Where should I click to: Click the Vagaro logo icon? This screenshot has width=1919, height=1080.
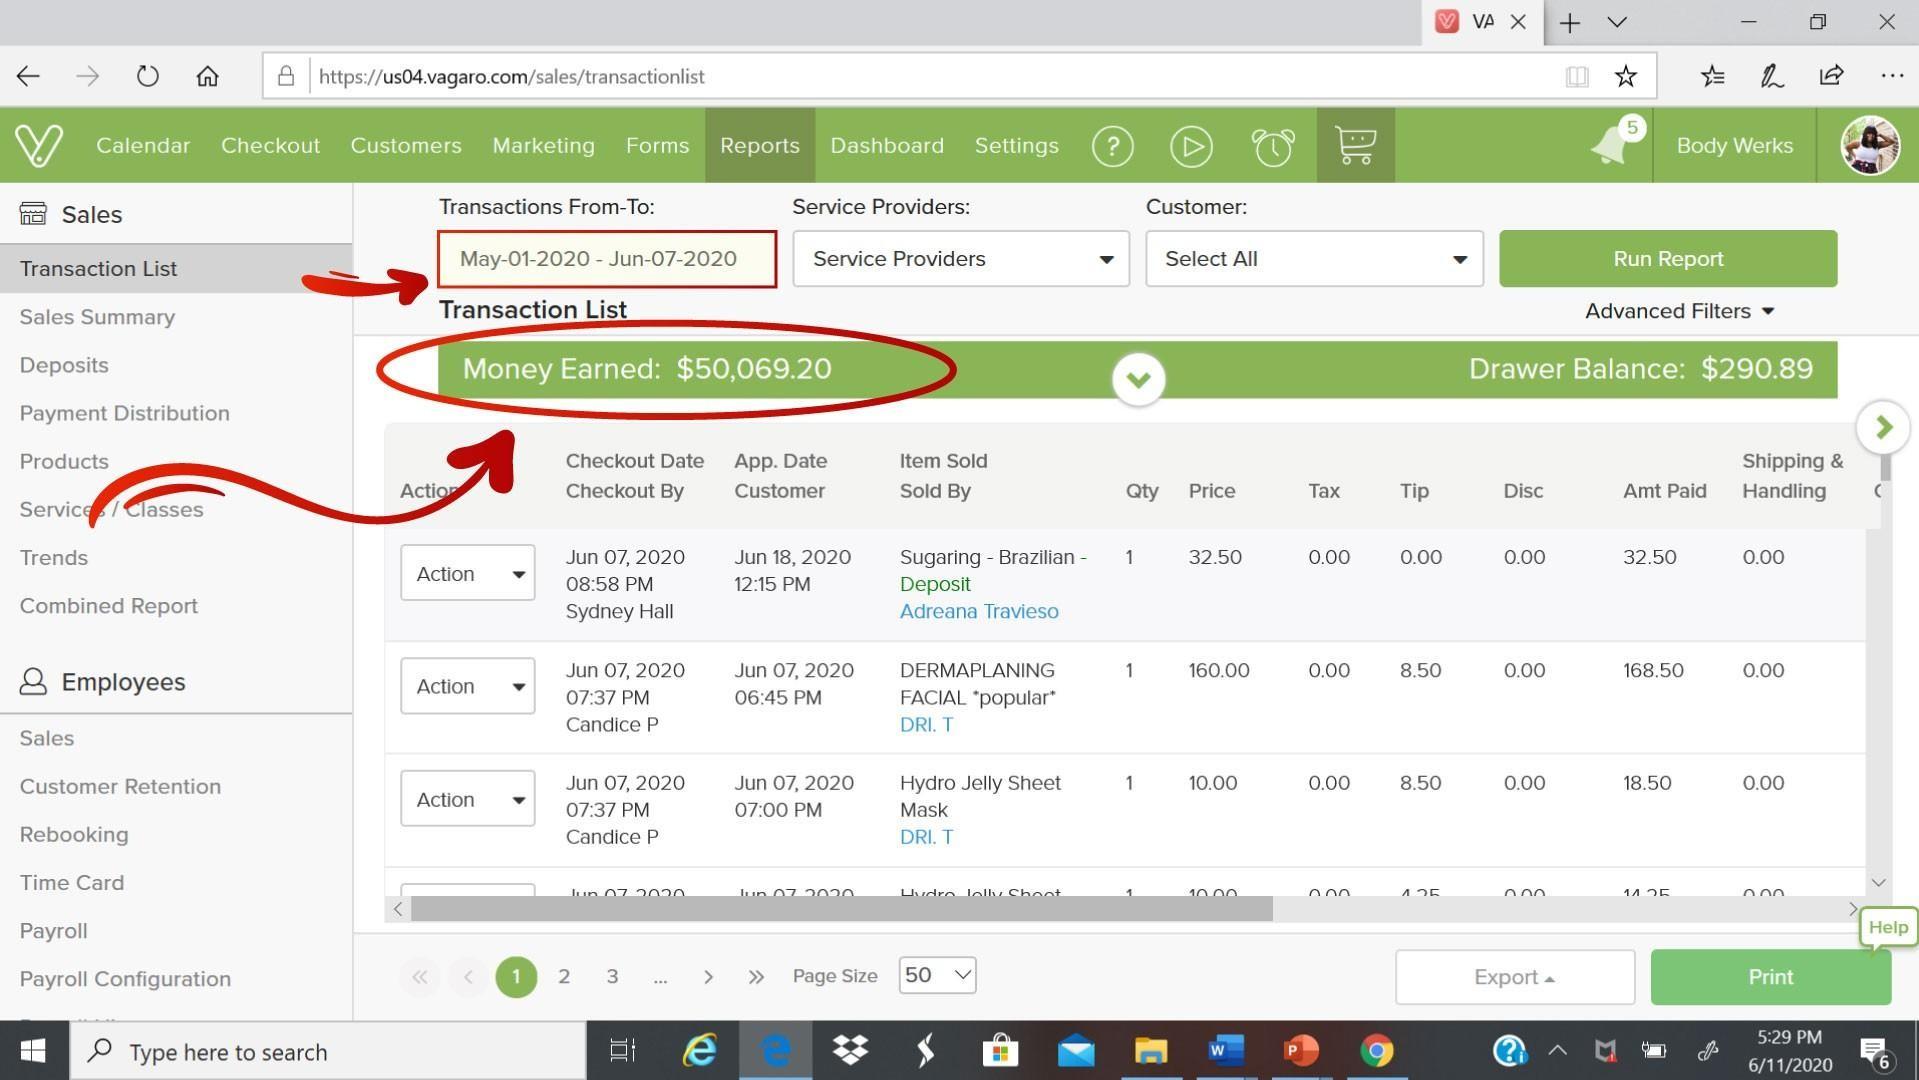(39, 145)
